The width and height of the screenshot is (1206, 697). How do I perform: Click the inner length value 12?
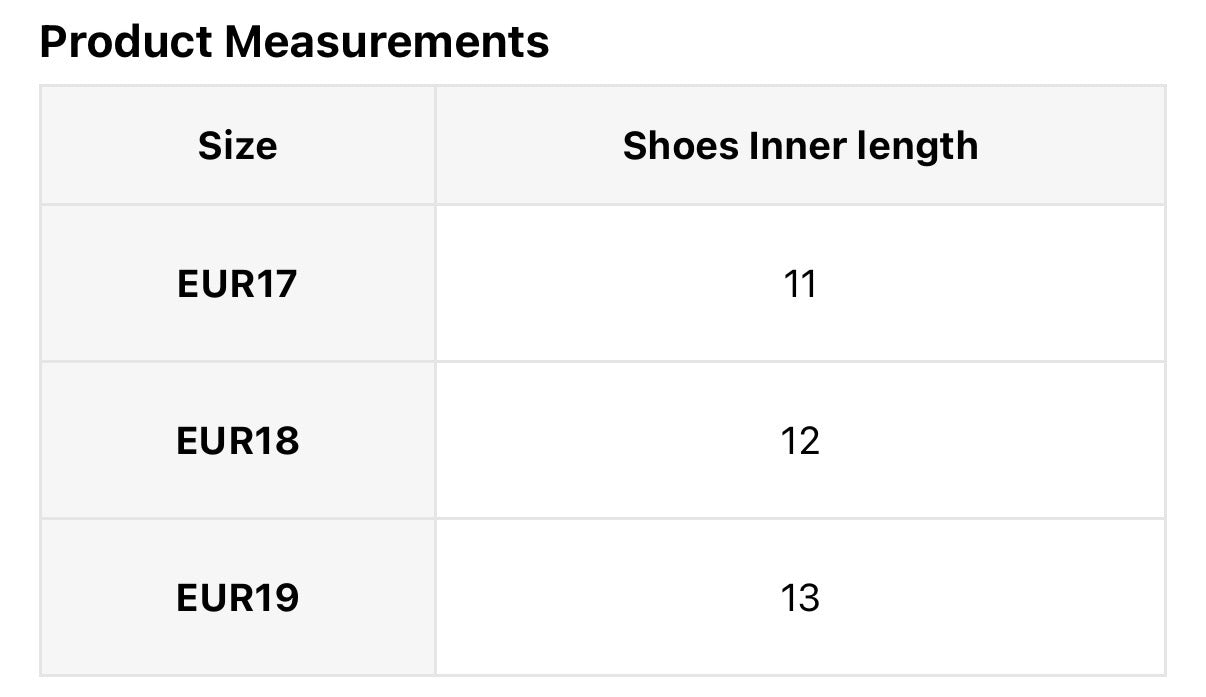800,441
